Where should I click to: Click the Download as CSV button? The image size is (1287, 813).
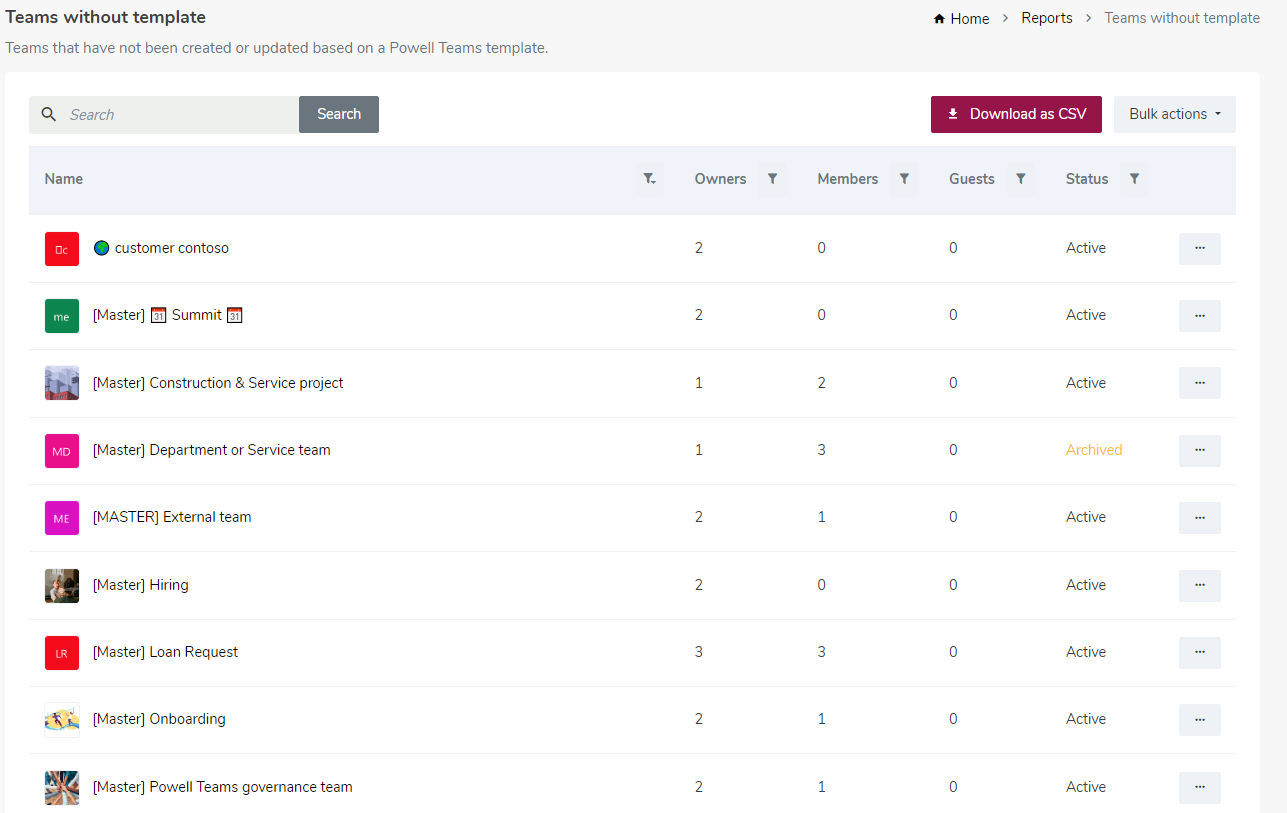(x=1016, y=114)
